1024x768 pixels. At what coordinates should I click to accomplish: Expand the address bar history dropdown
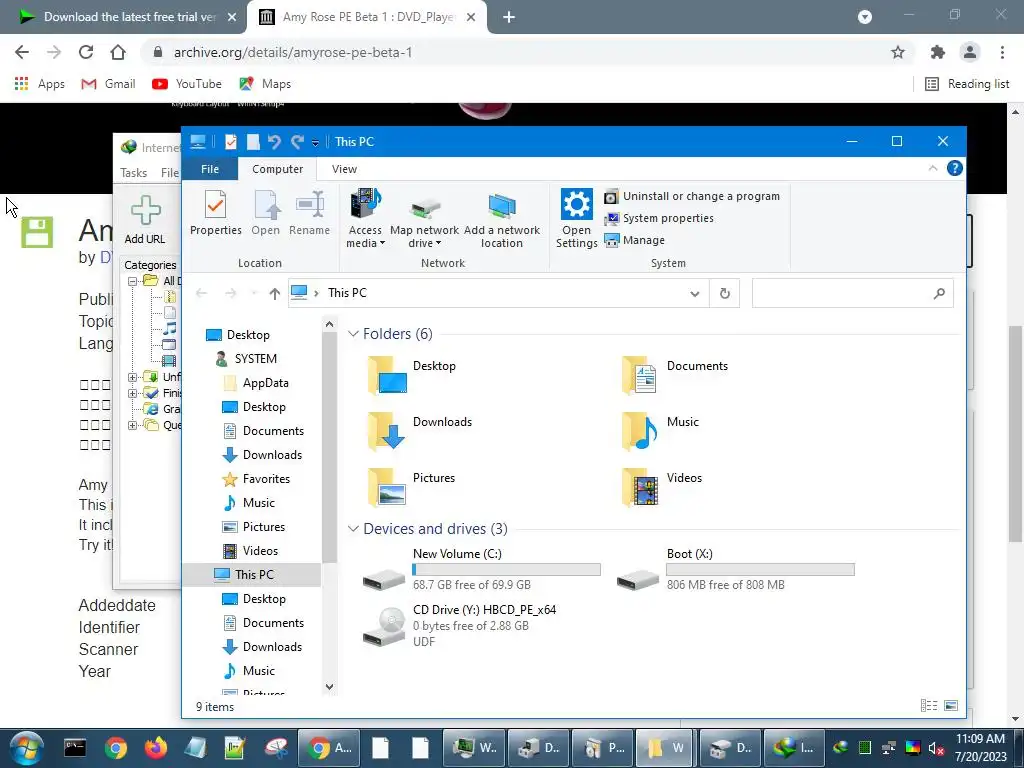pos(694,293)
